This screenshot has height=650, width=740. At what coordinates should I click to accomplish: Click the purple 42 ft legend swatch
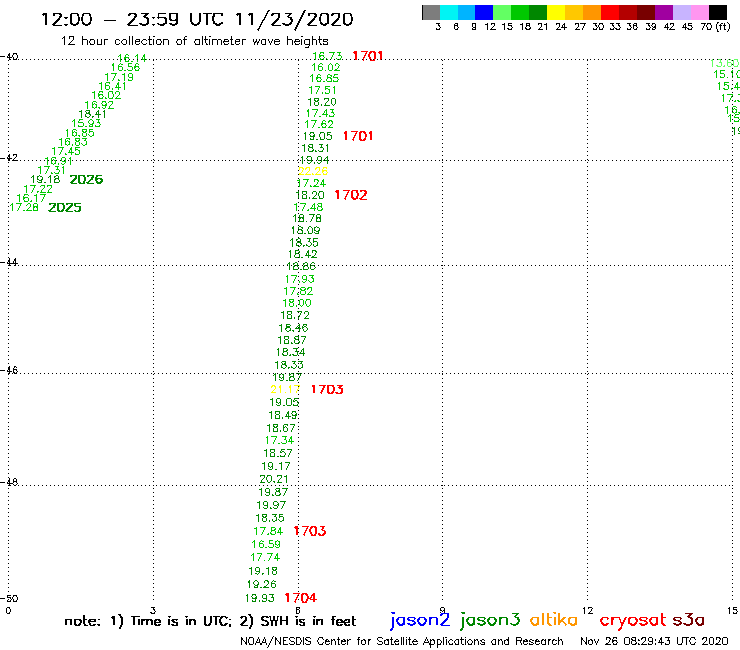tap(664, 12)
